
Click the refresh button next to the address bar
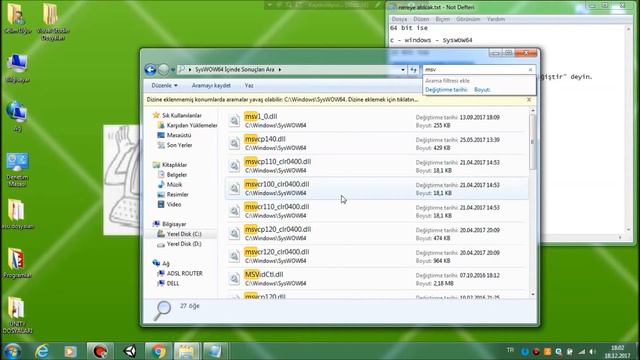pos(413,70)
